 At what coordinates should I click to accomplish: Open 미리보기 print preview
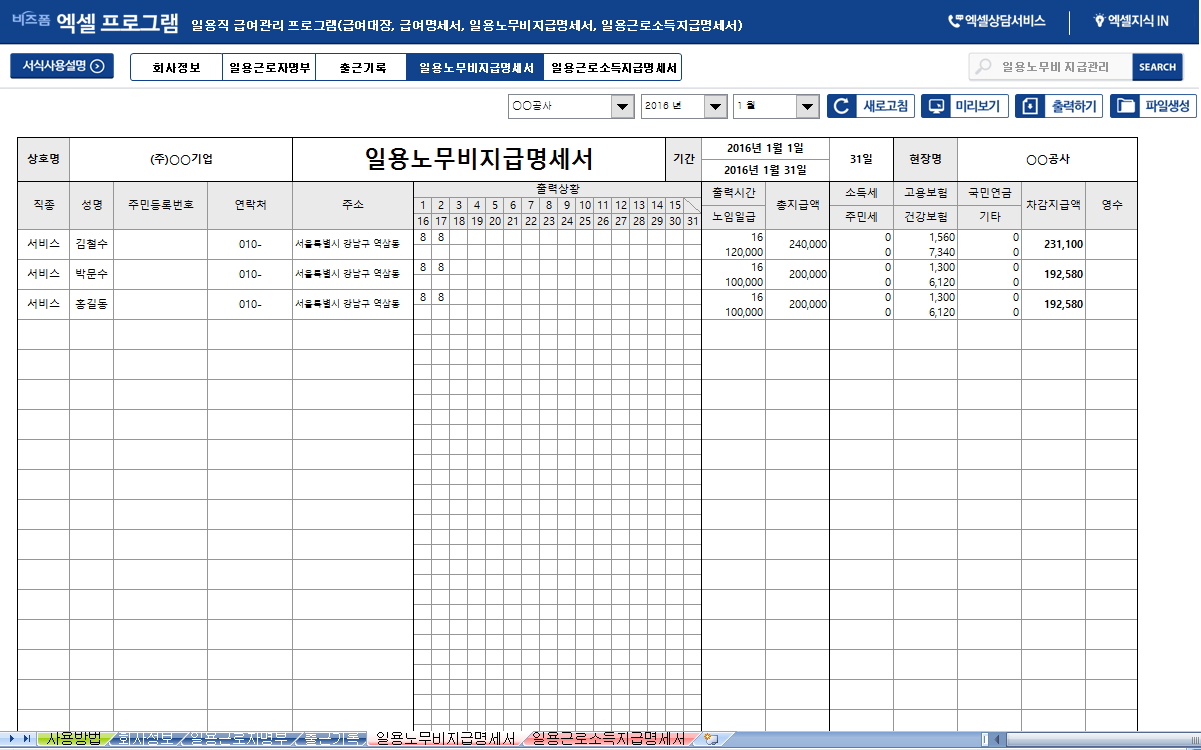tap(964, 106)
